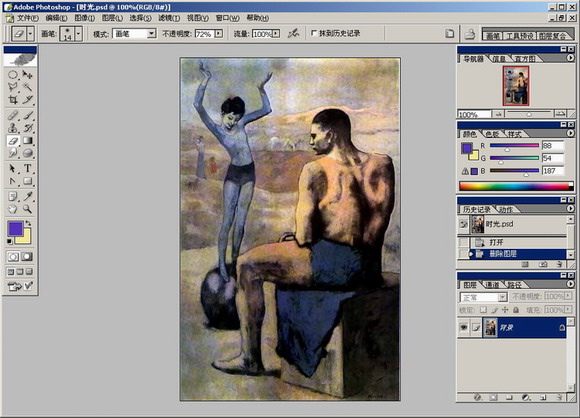The image size is (580, 418).
Task: Switch to Standard editing mode
Action: (13, 257)
